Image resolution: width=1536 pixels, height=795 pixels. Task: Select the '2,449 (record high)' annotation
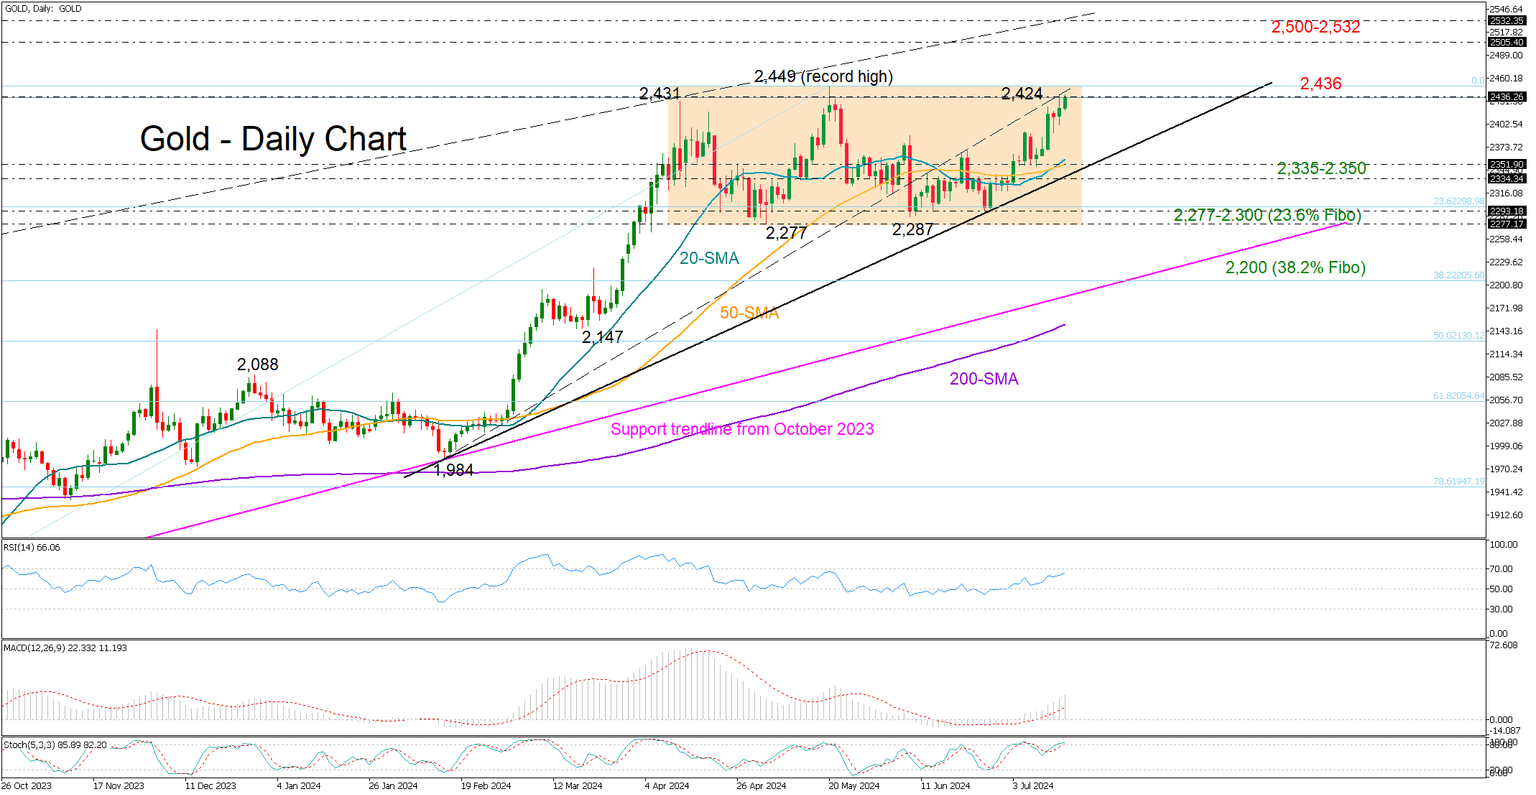point(823,76)
